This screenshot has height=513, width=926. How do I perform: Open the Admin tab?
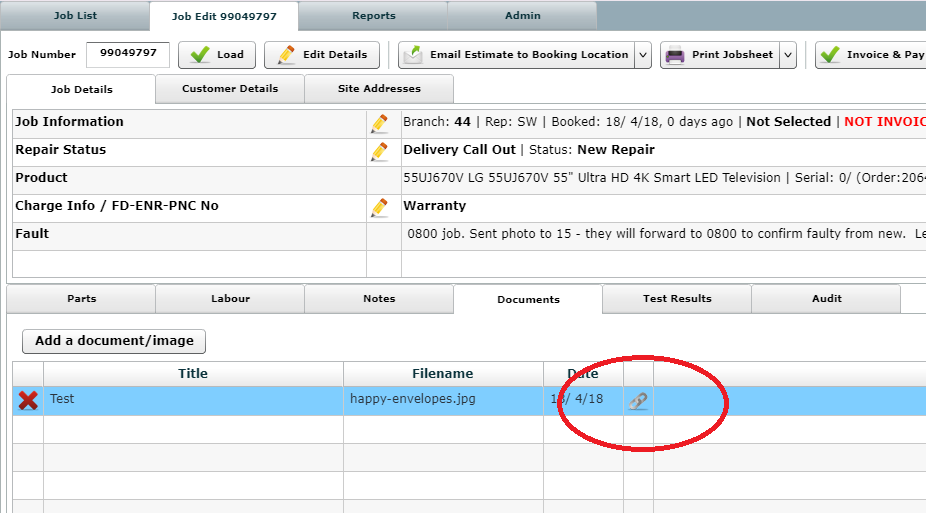[522, 16]
